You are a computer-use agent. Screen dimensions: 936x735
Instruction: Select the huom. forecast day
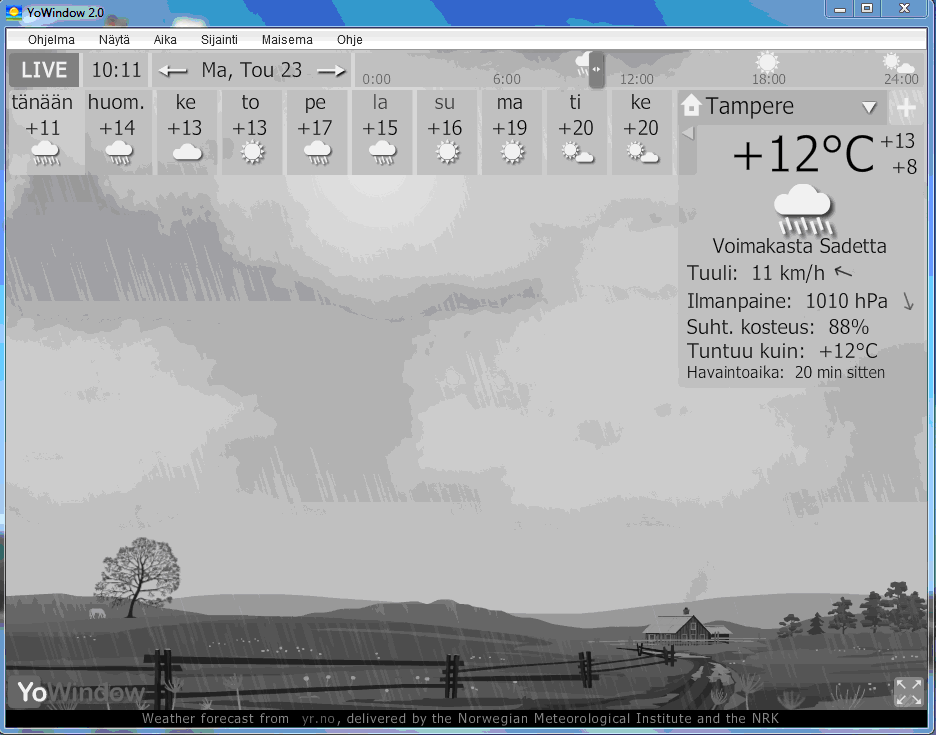click(118, 133)
